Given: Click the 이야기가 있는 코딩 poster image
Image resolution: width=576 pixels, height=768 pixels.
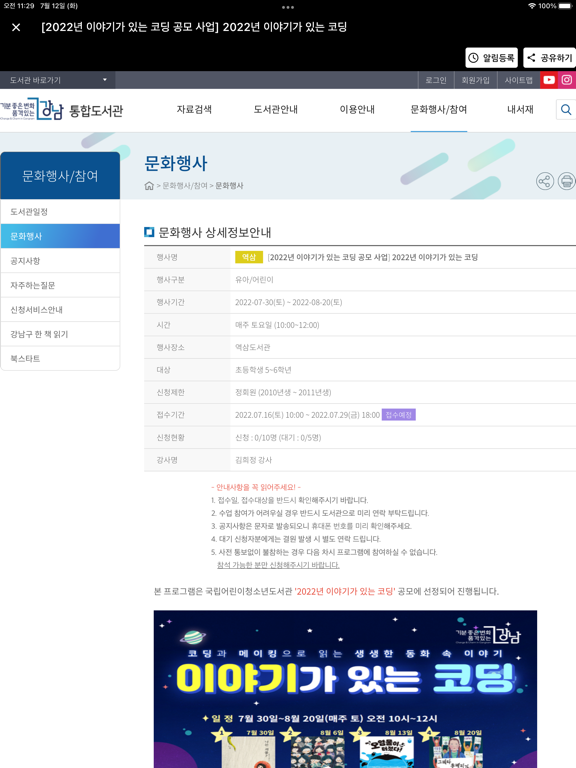Looking at the screenshot, I should pyautogui.click(x=345, y=689).
